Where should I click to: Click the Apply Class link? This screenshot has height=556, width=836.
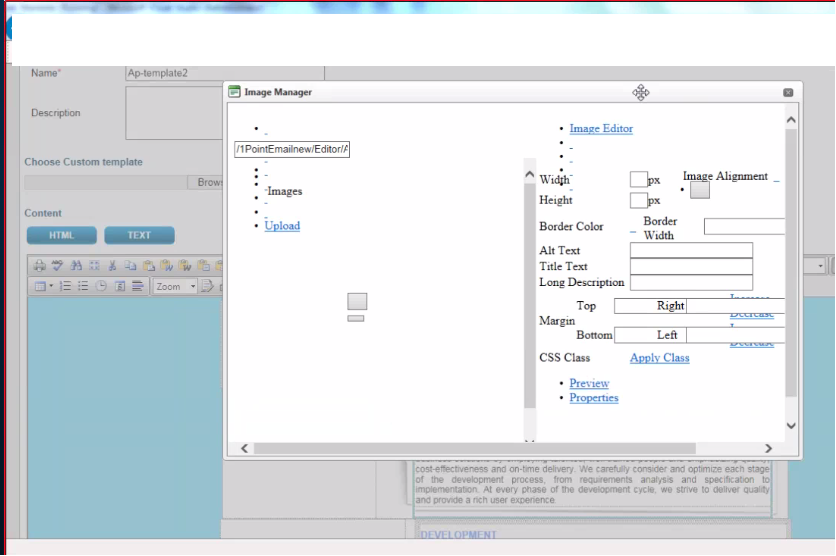(x=660, y=358)
